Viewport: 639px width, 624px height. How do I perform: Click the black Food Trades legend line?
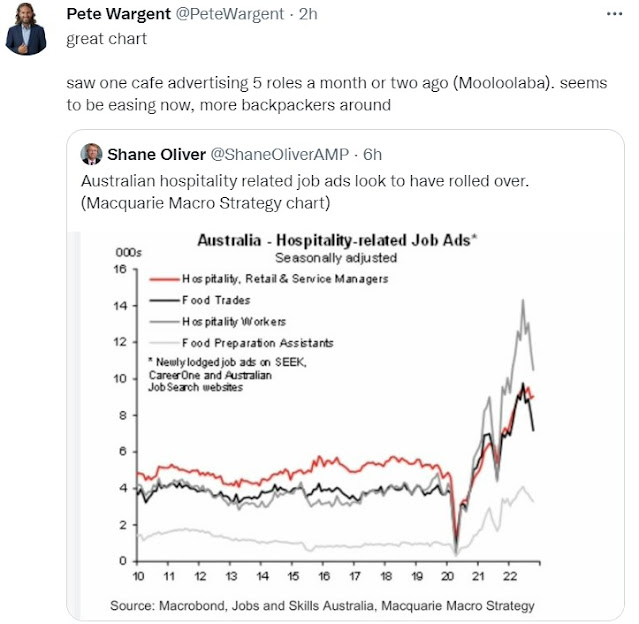pyautogui.click(x=164, y=300)
